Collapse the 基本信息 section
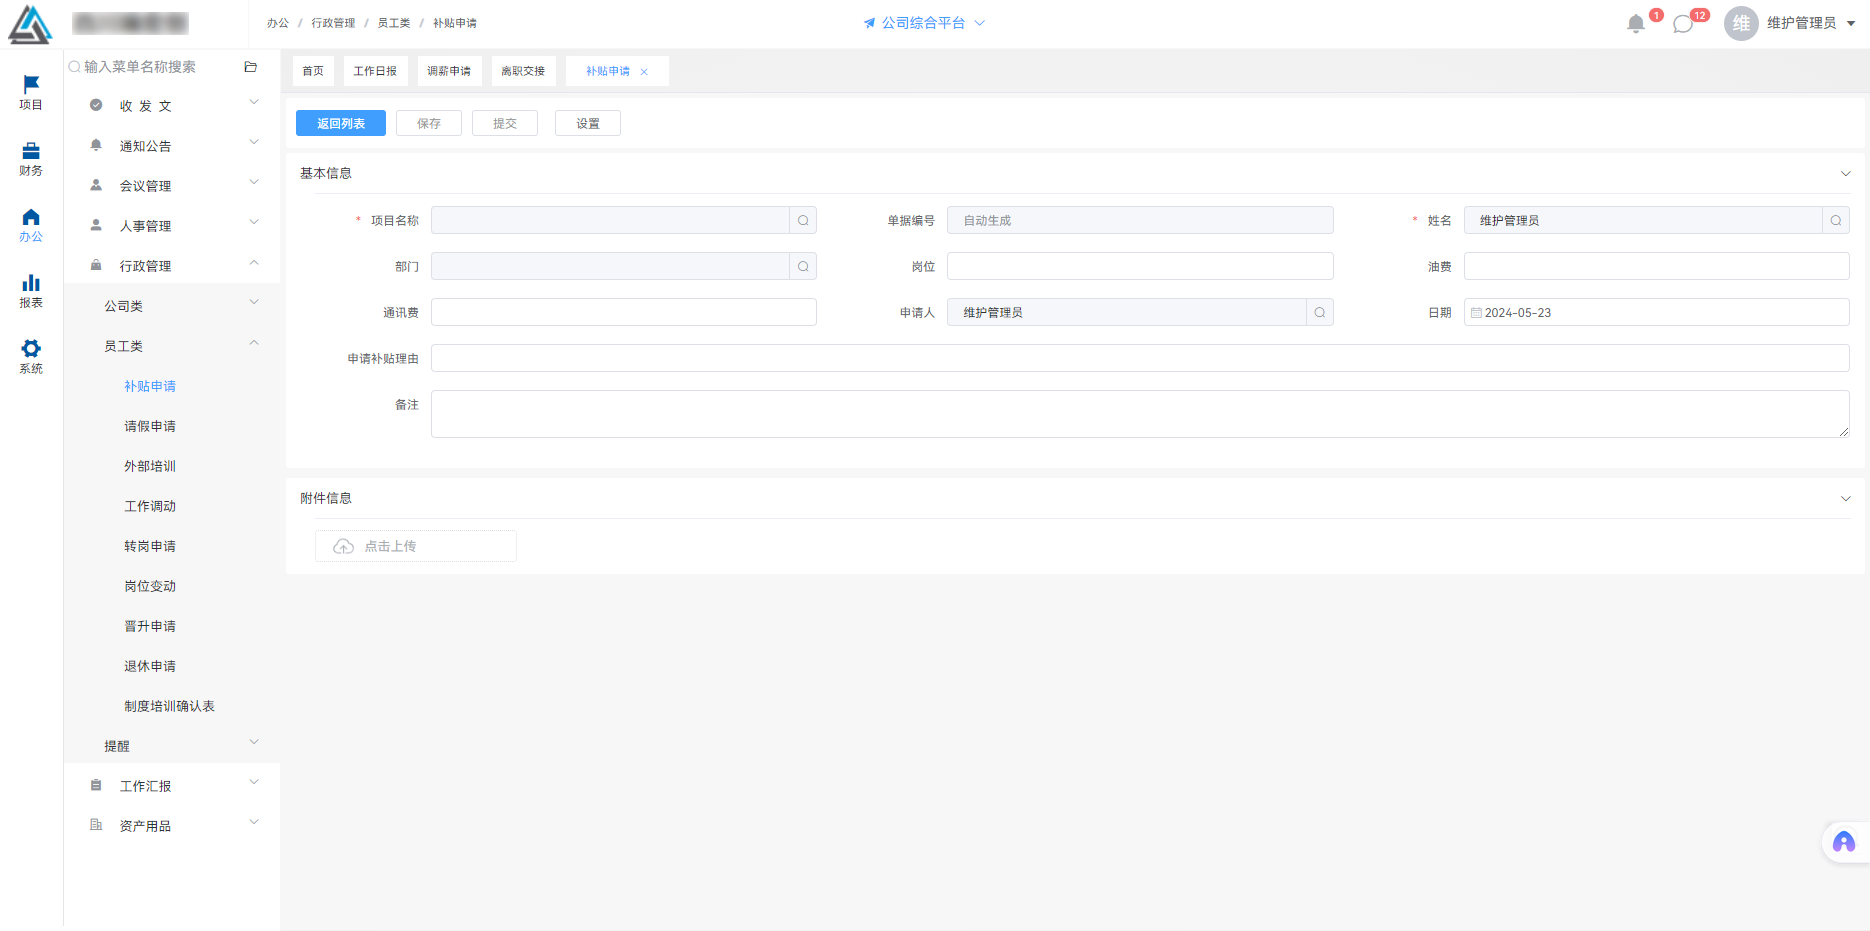Viewport: 1870px width, 931px height. [1845, 174]
